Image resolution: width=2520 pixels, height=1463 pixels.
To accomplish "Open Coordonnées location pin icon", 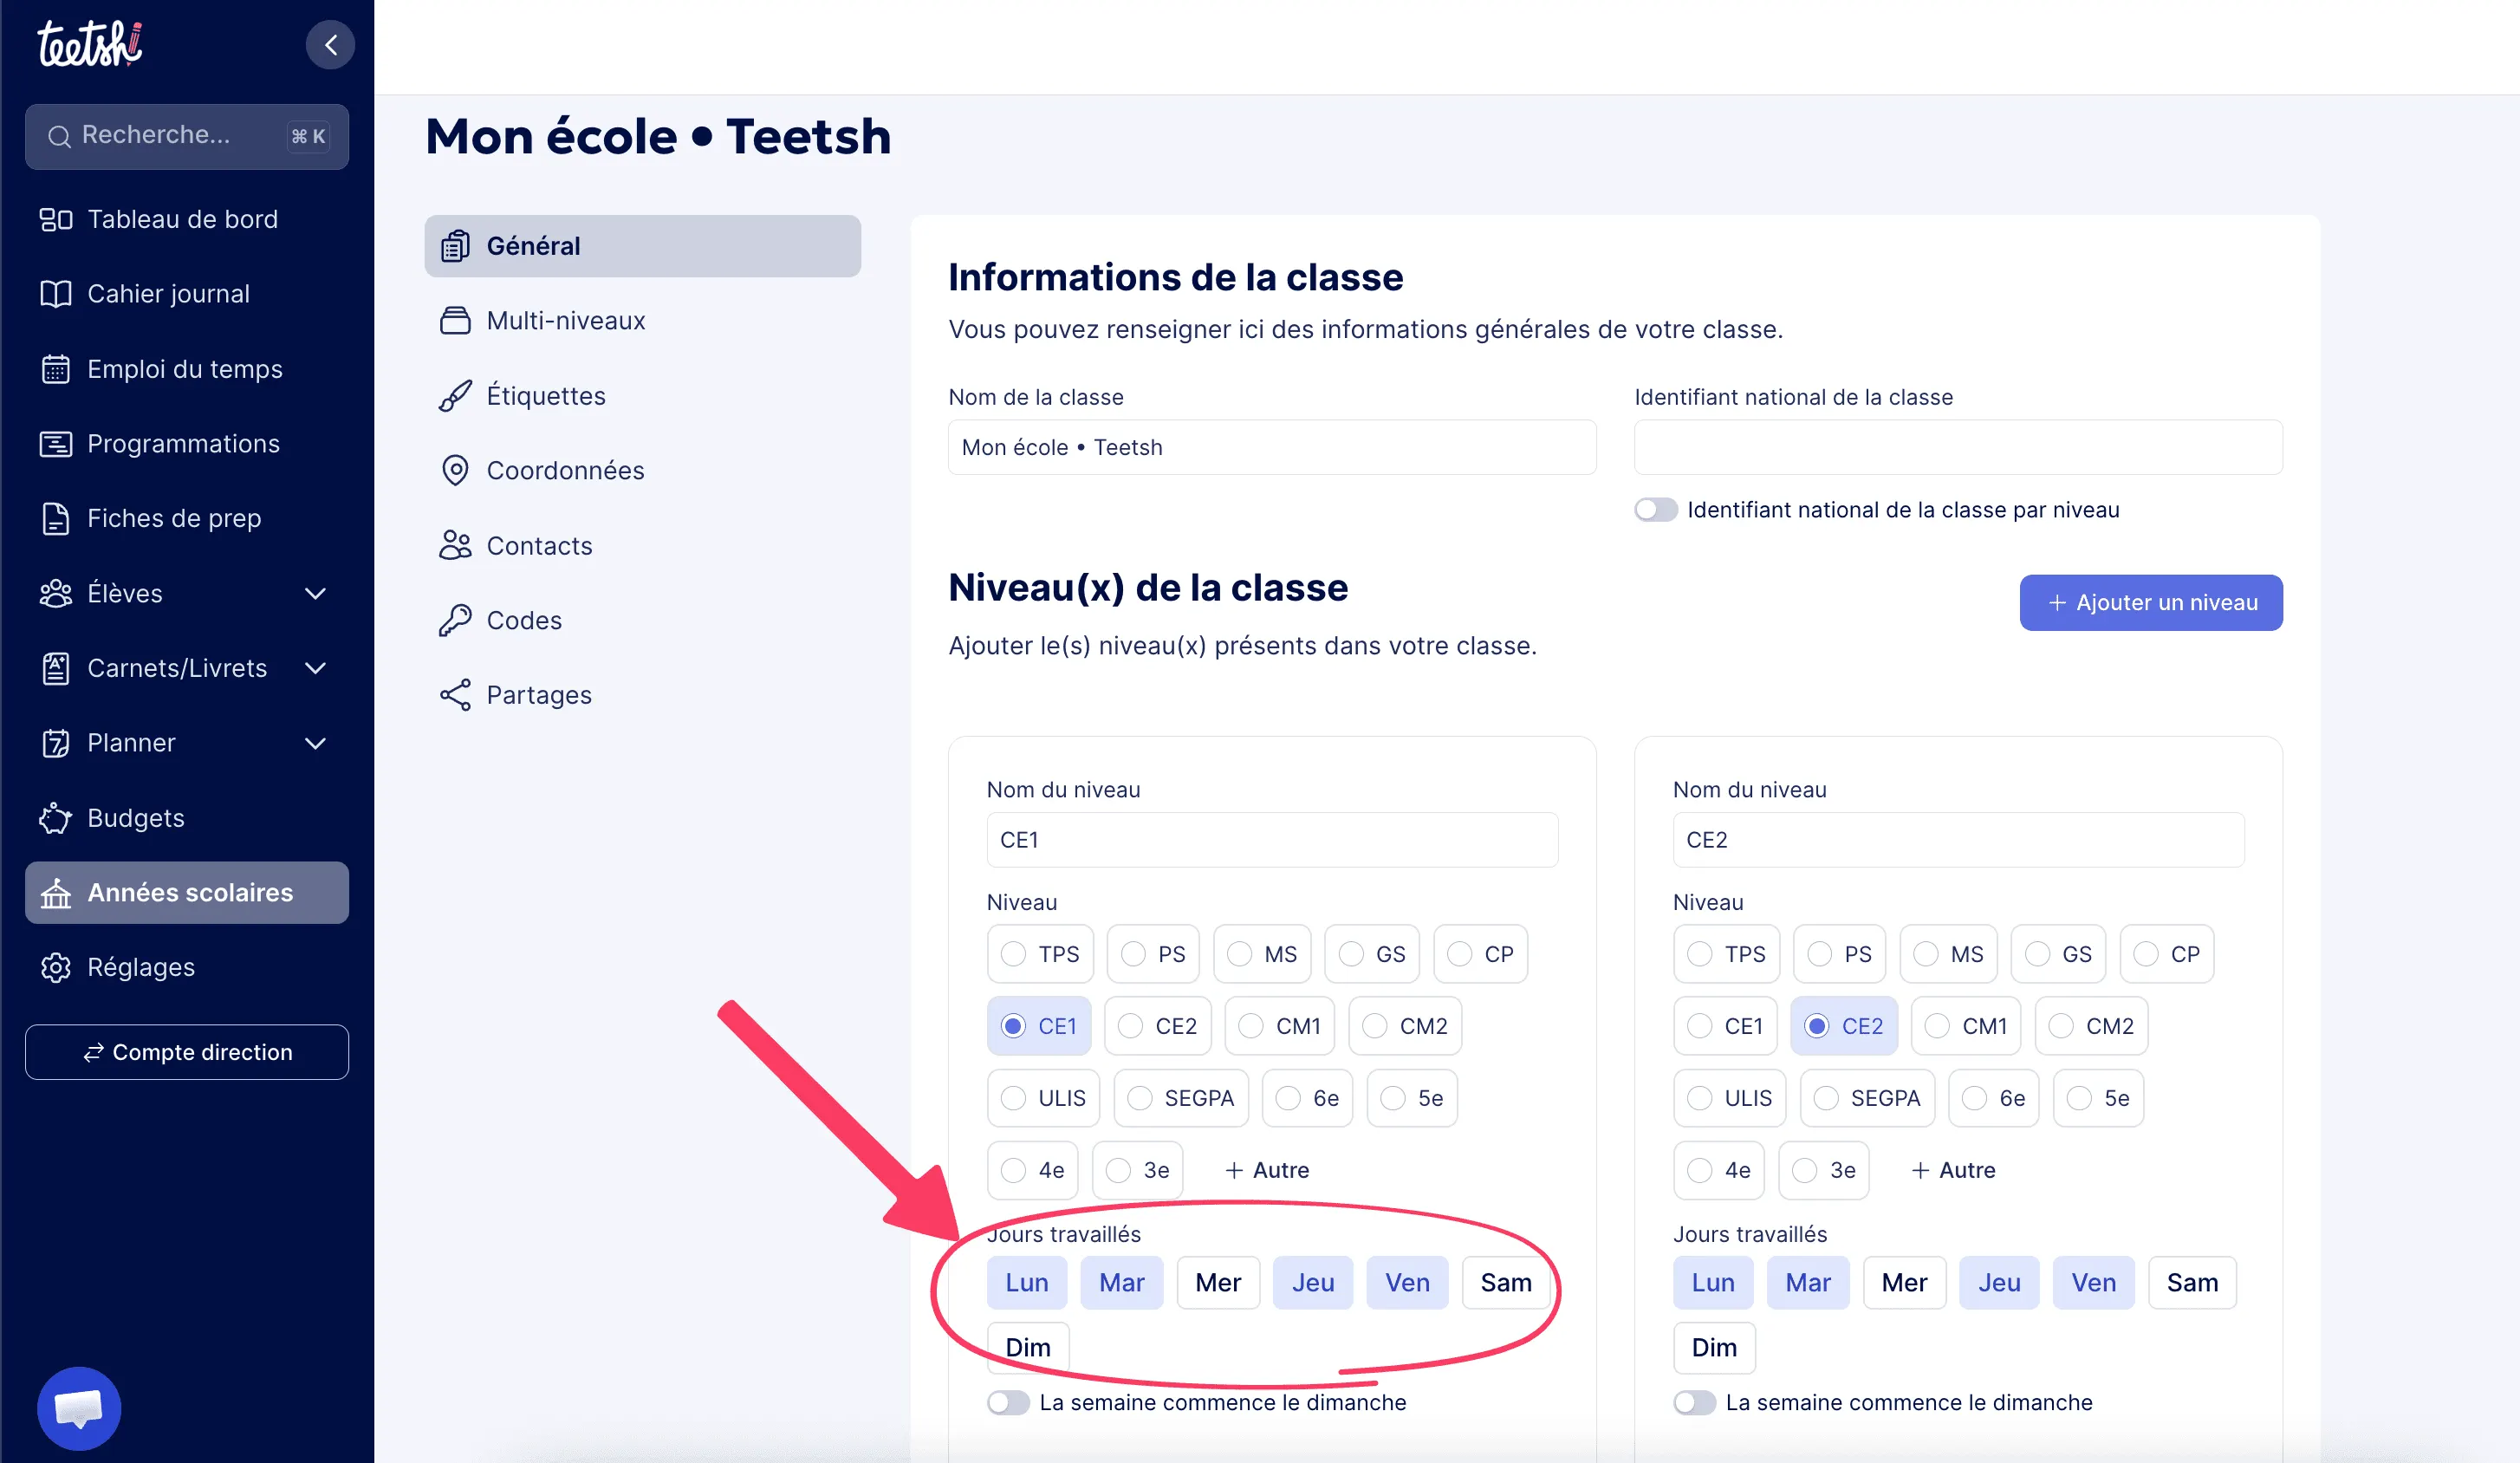I will [x=455, y=470].
